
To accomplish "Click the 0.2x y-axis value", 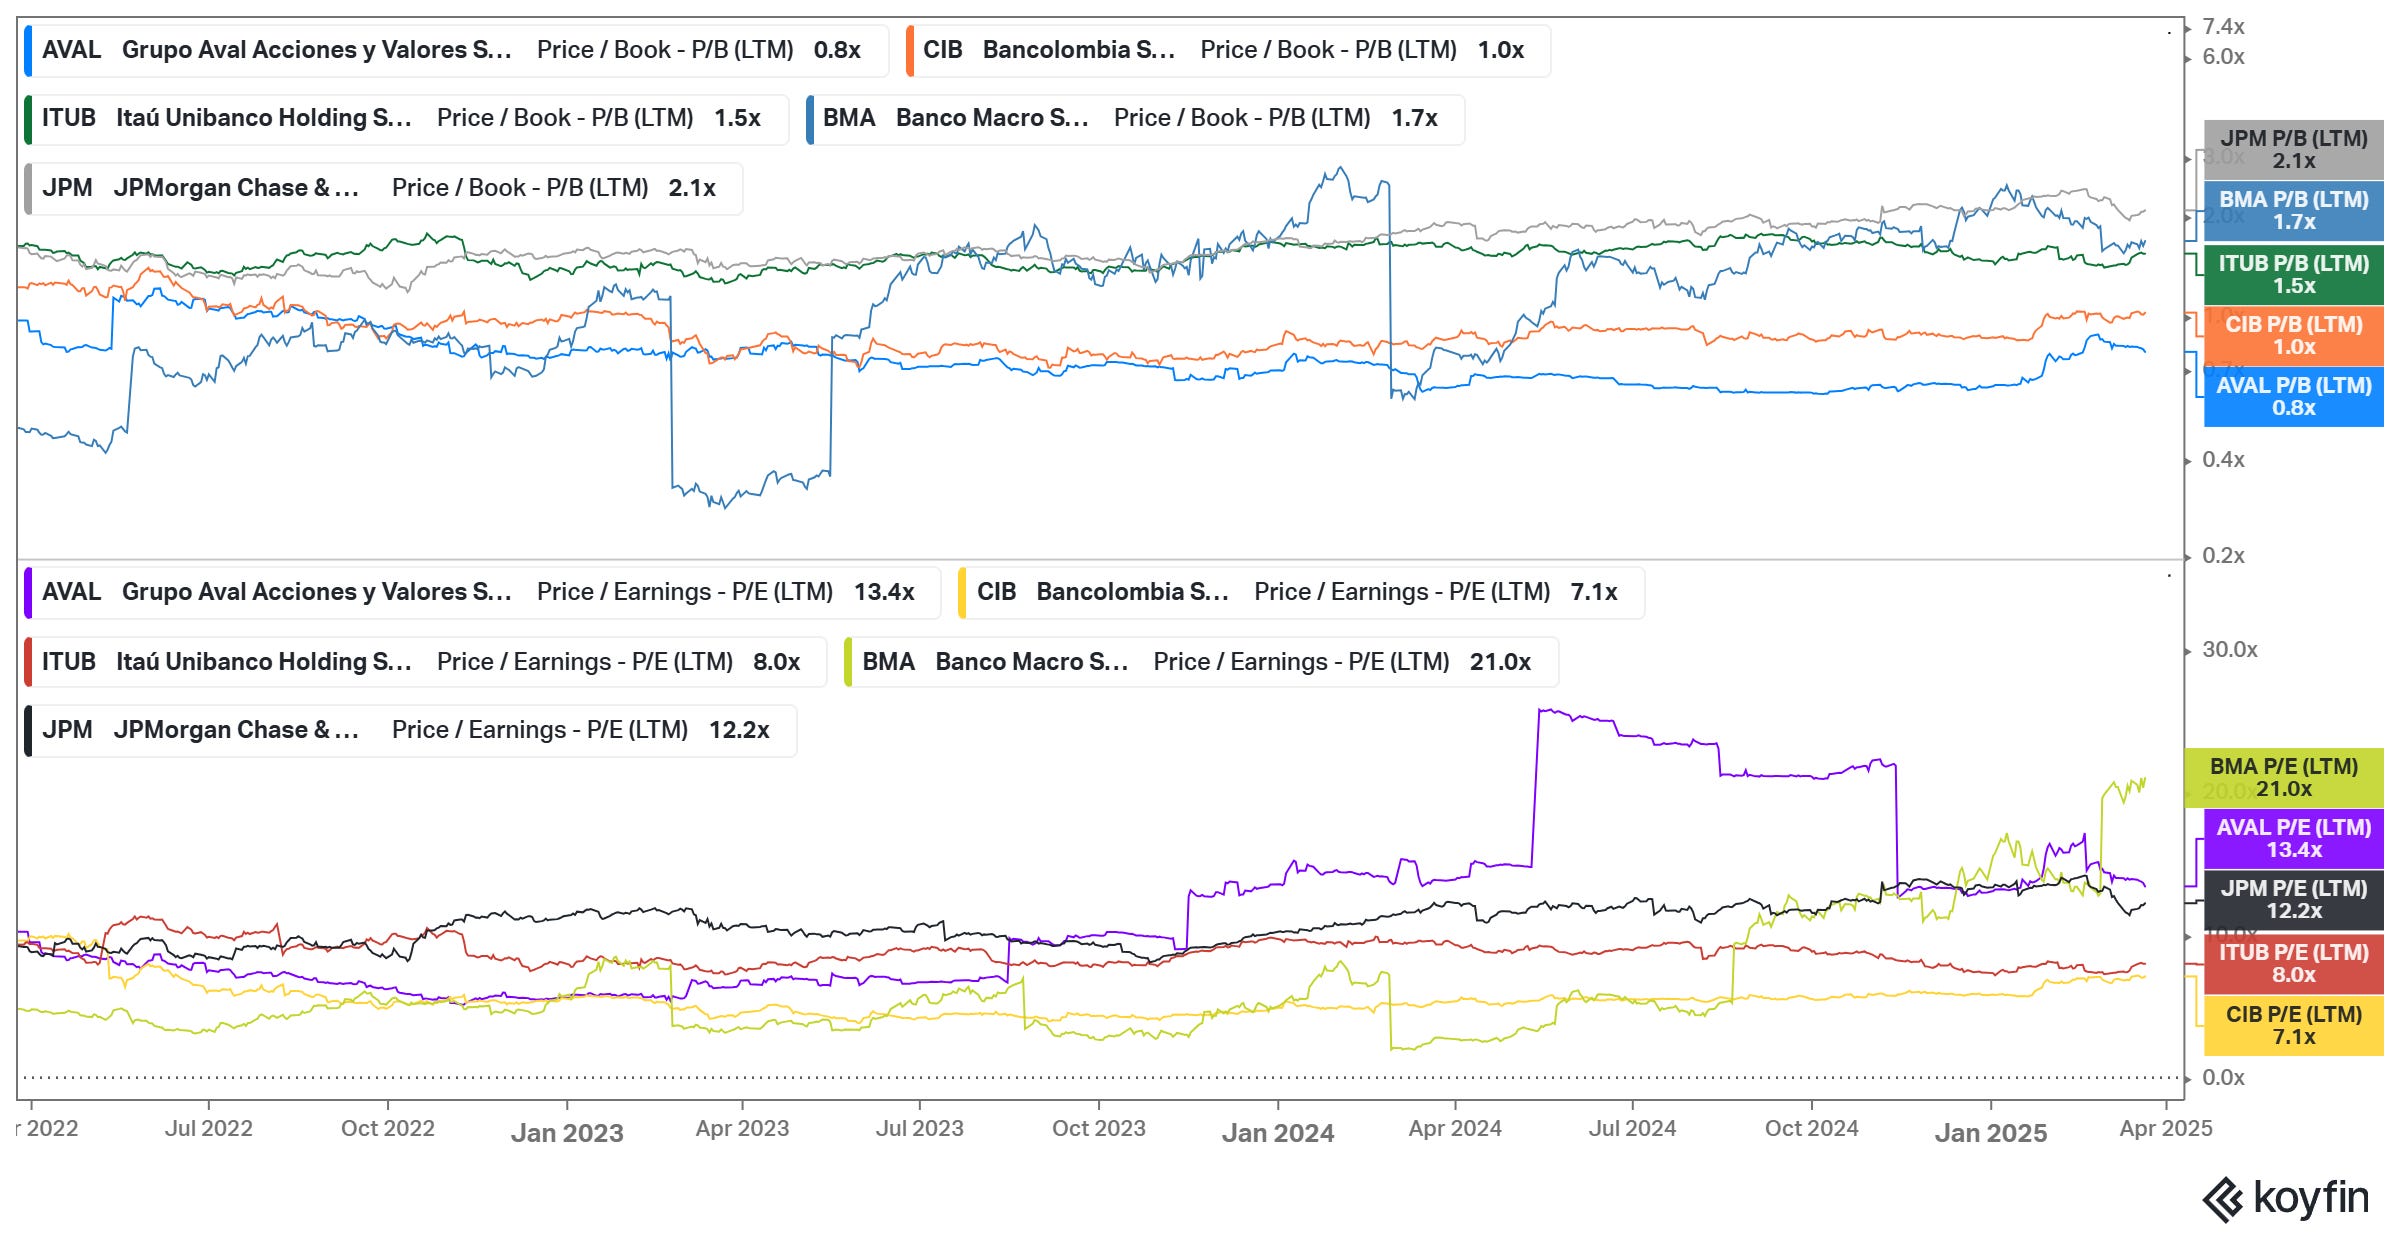I will [2223, 556].
